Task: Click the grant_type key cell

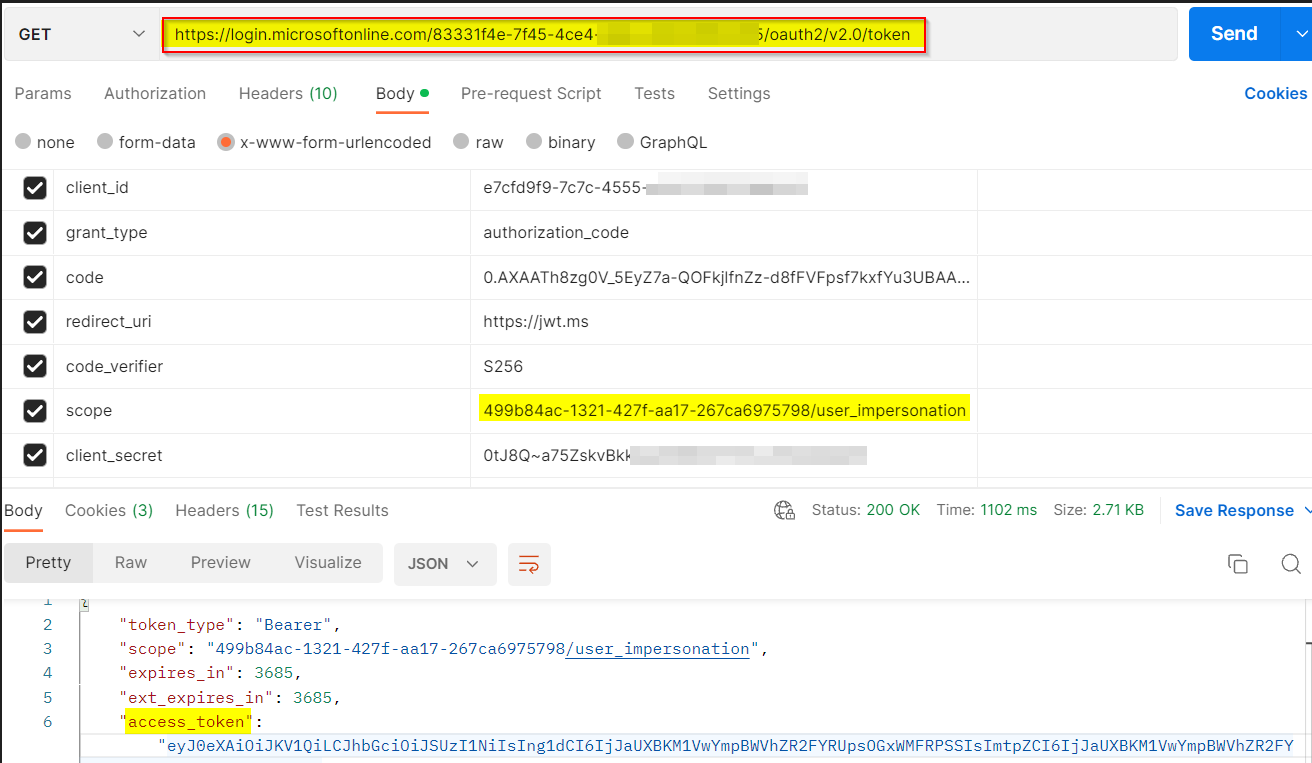Action: tap(262, 233)
